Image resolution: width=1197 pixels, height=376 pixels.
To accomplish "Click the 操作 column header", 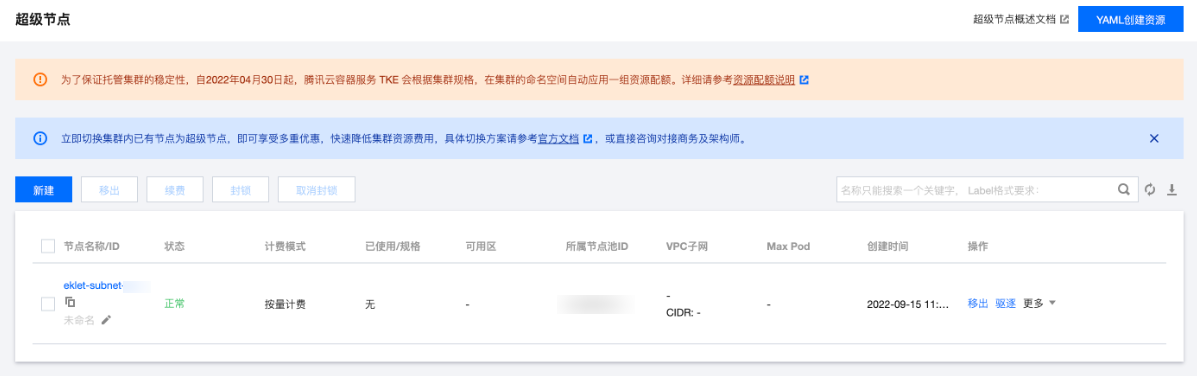I will (978, 246).
